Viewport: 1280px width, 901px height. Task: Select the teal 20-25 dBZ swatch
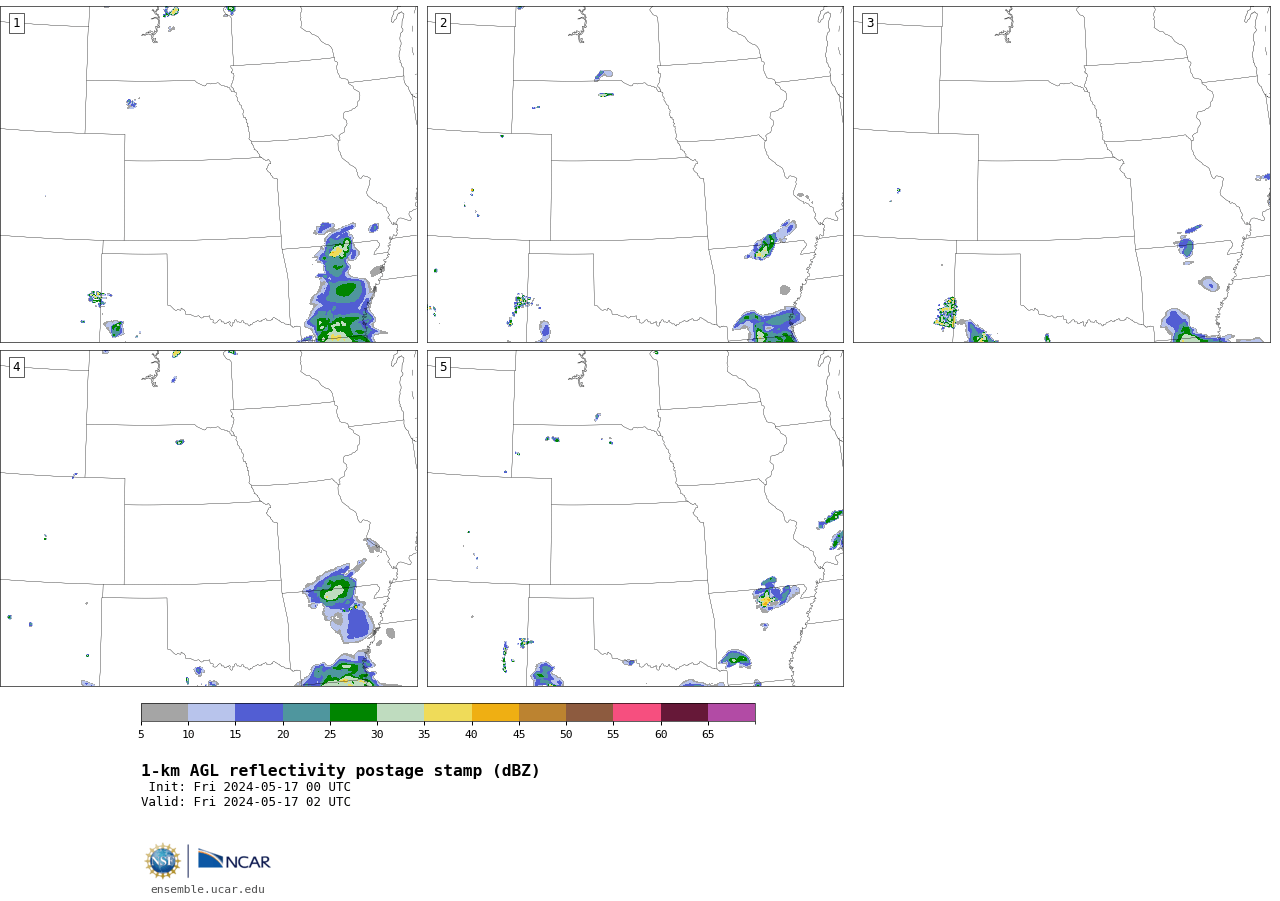pyautogui.click(x=306, y=713)
